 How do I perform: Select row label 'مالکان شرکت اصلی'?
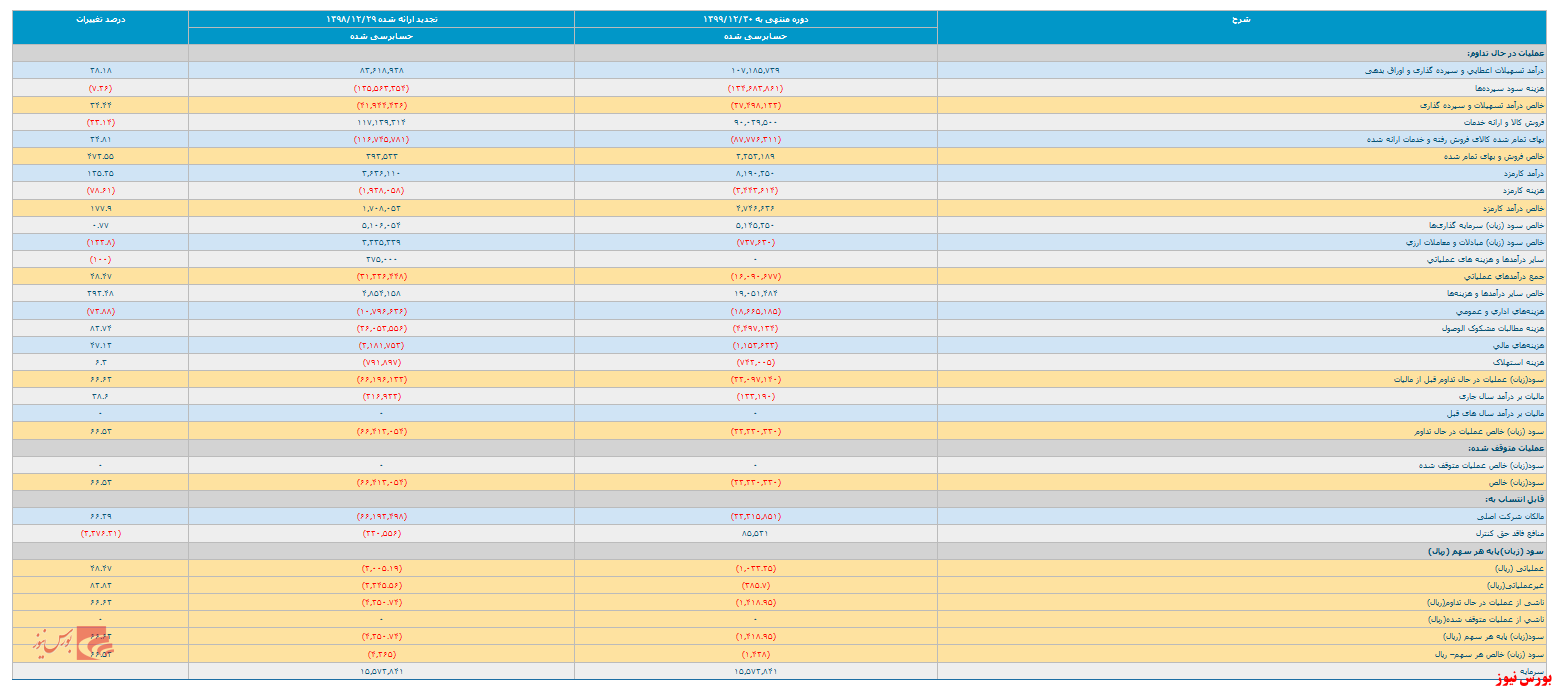tap(1513, 516)
